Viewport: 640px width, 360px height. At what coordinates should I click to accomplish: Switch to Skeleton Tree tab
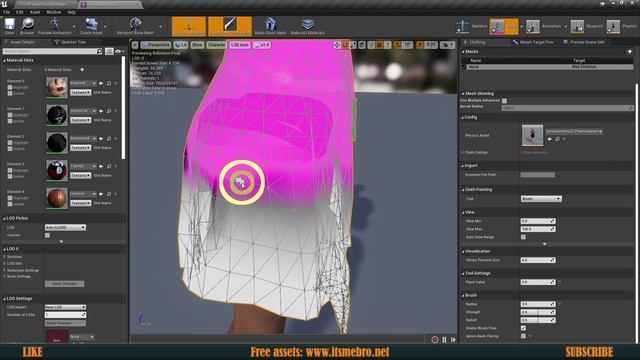[x=70, y=42]
